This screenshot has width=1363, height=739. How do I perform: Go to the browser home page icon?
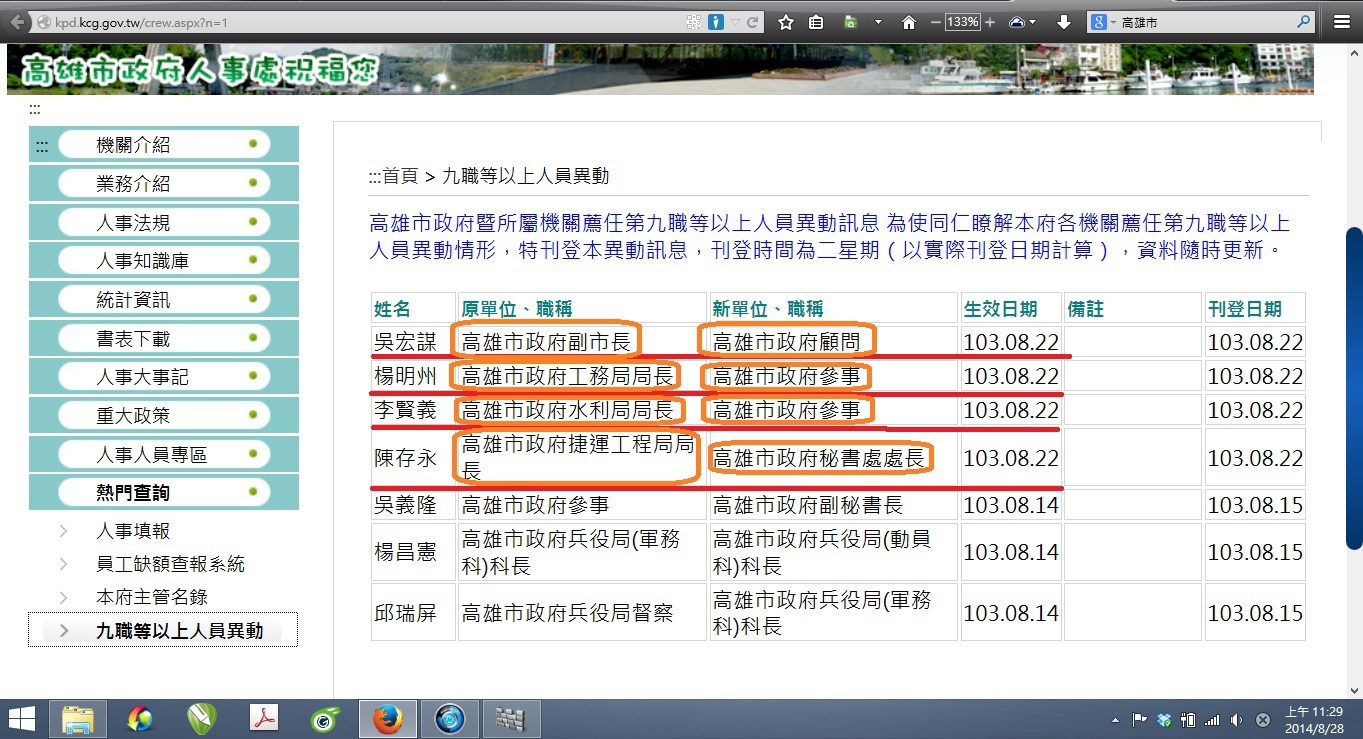[x=908, y=22]
